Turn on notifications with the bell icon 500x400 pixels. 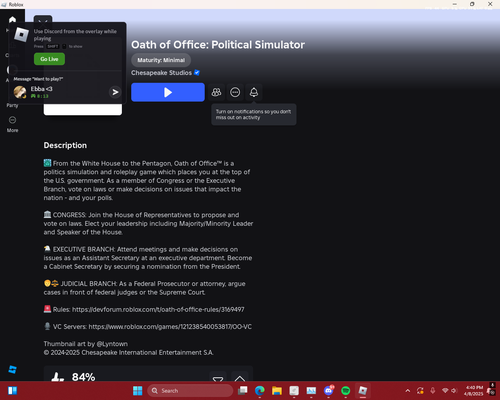254,92
